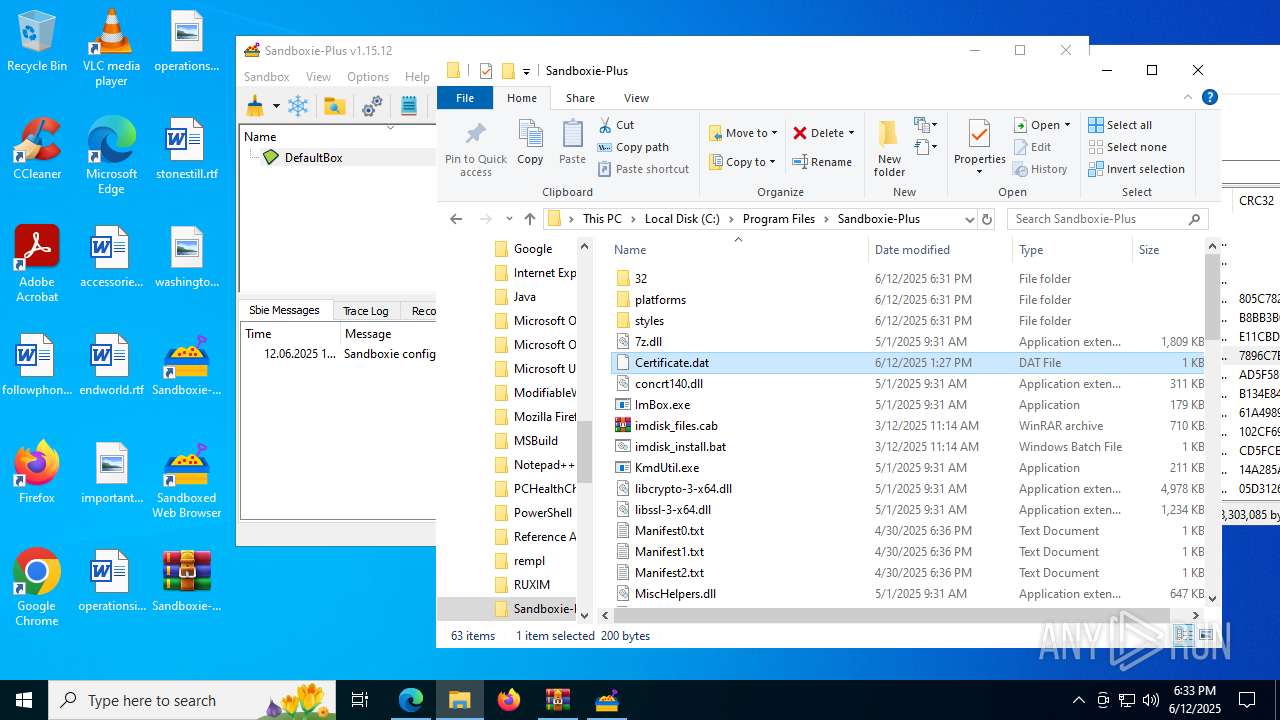This screenshot has height=720, width=1280.
Task: Open the address bar history dropdown
Action: (968, 219)
